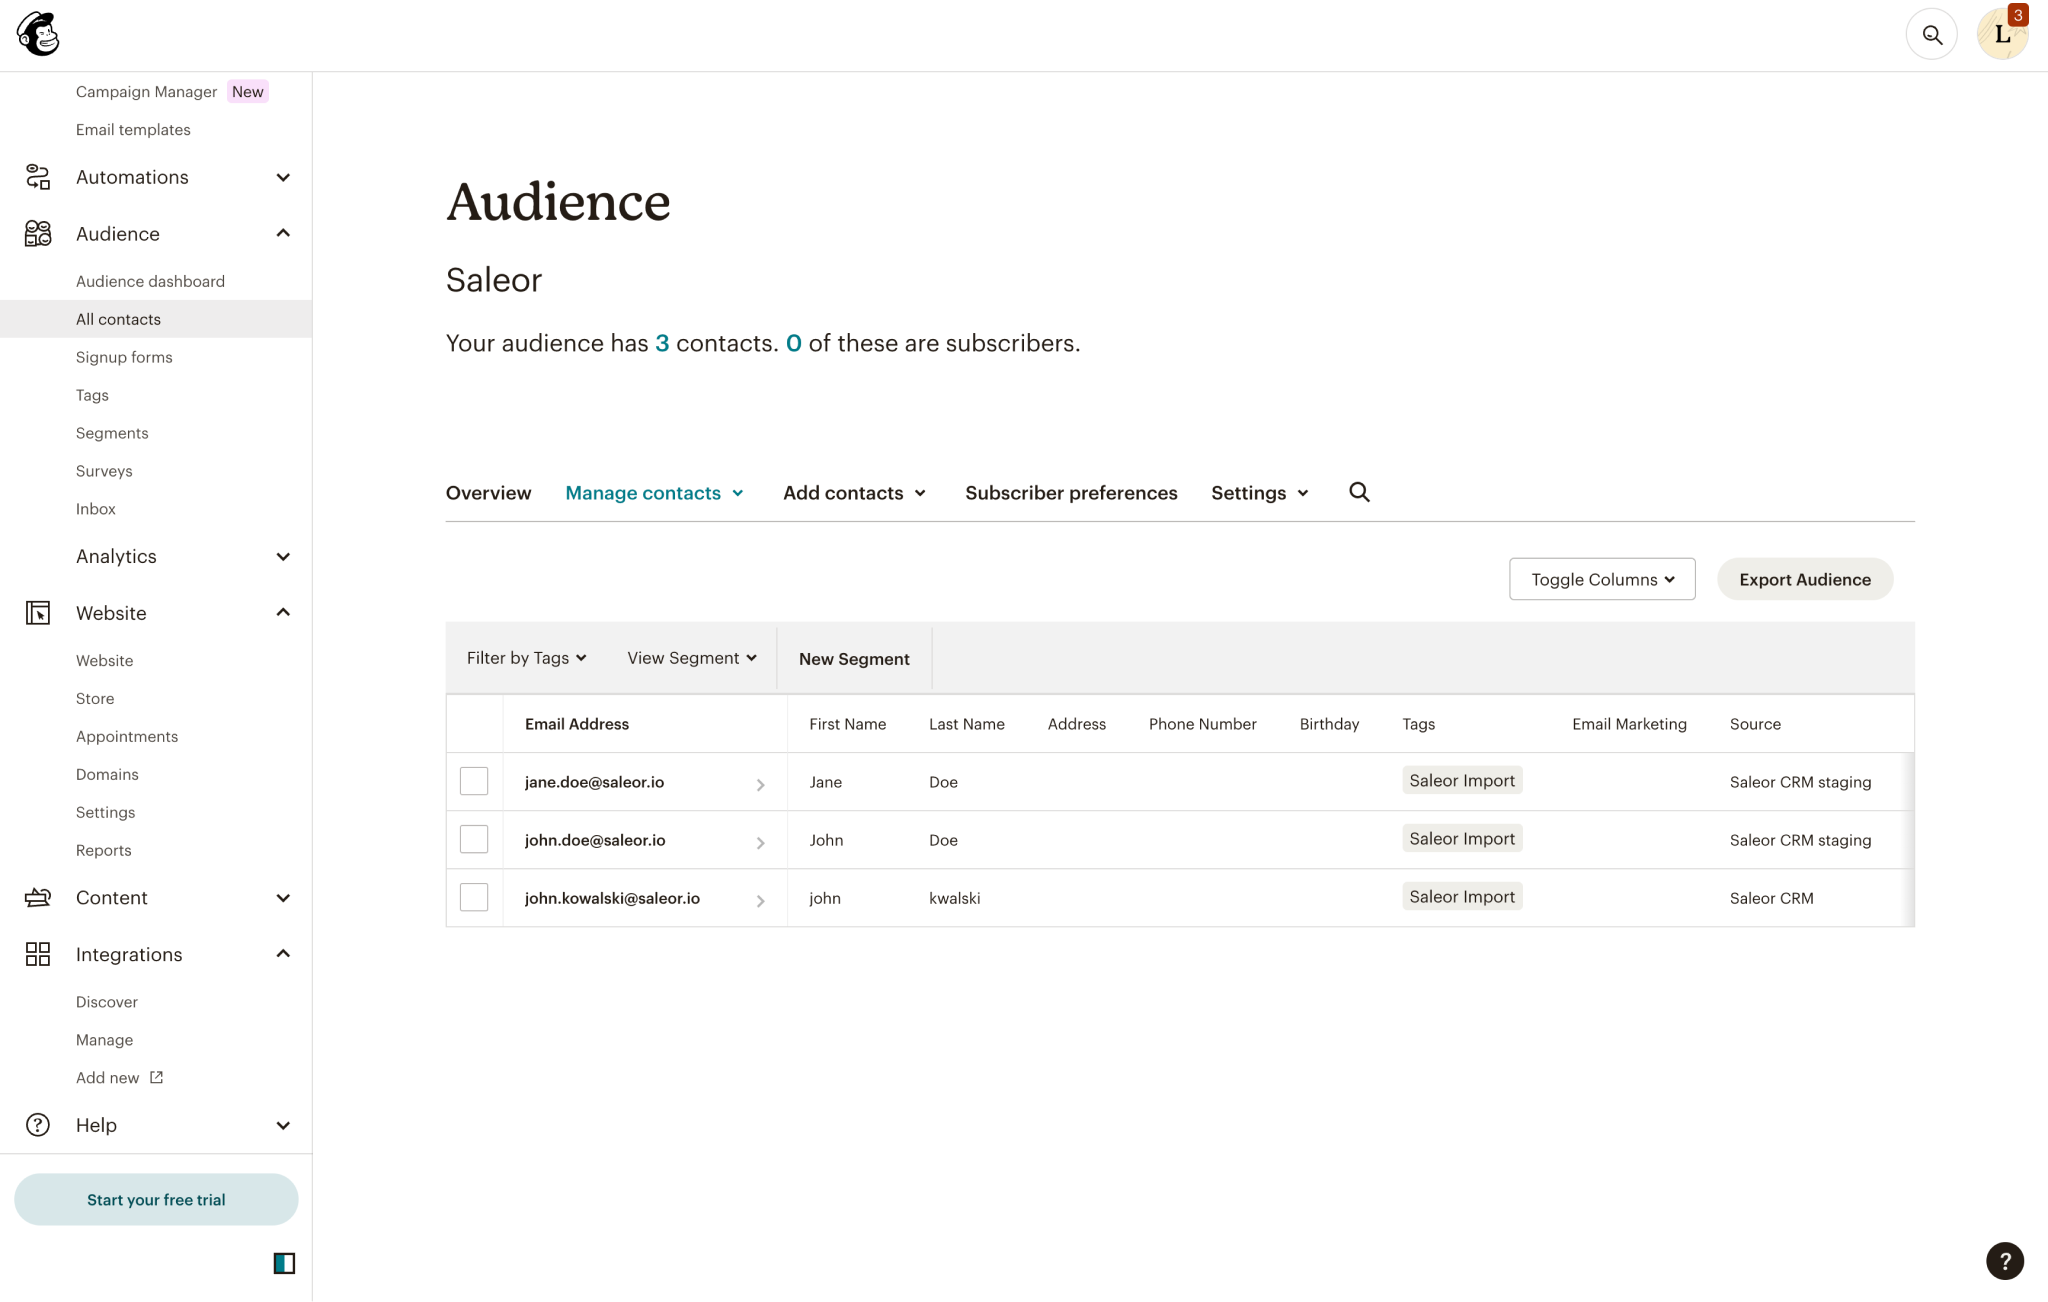2048x1302 pixels.
Task: Select the checkbox for jane.doe@saleor.io
Action: pos(473,781)
